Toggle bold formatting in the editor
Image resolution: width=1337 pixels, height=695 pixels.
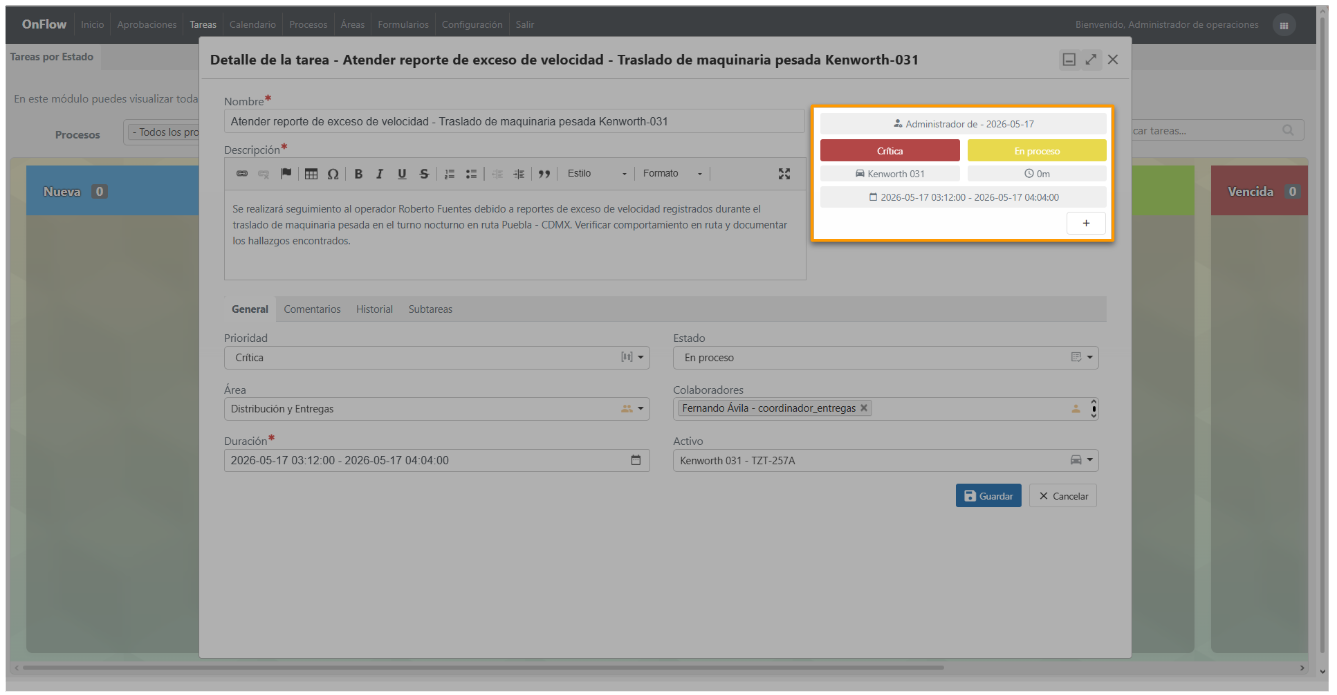pyautogui.click(x=358, y=174)
